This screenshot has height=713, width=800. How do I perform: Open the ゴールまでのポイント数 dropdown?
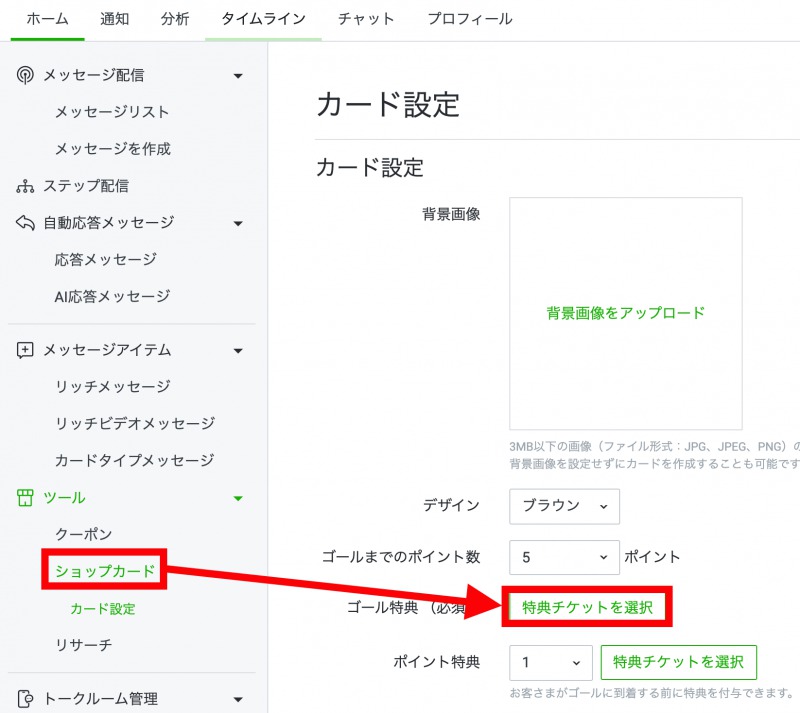coord(564,557)
